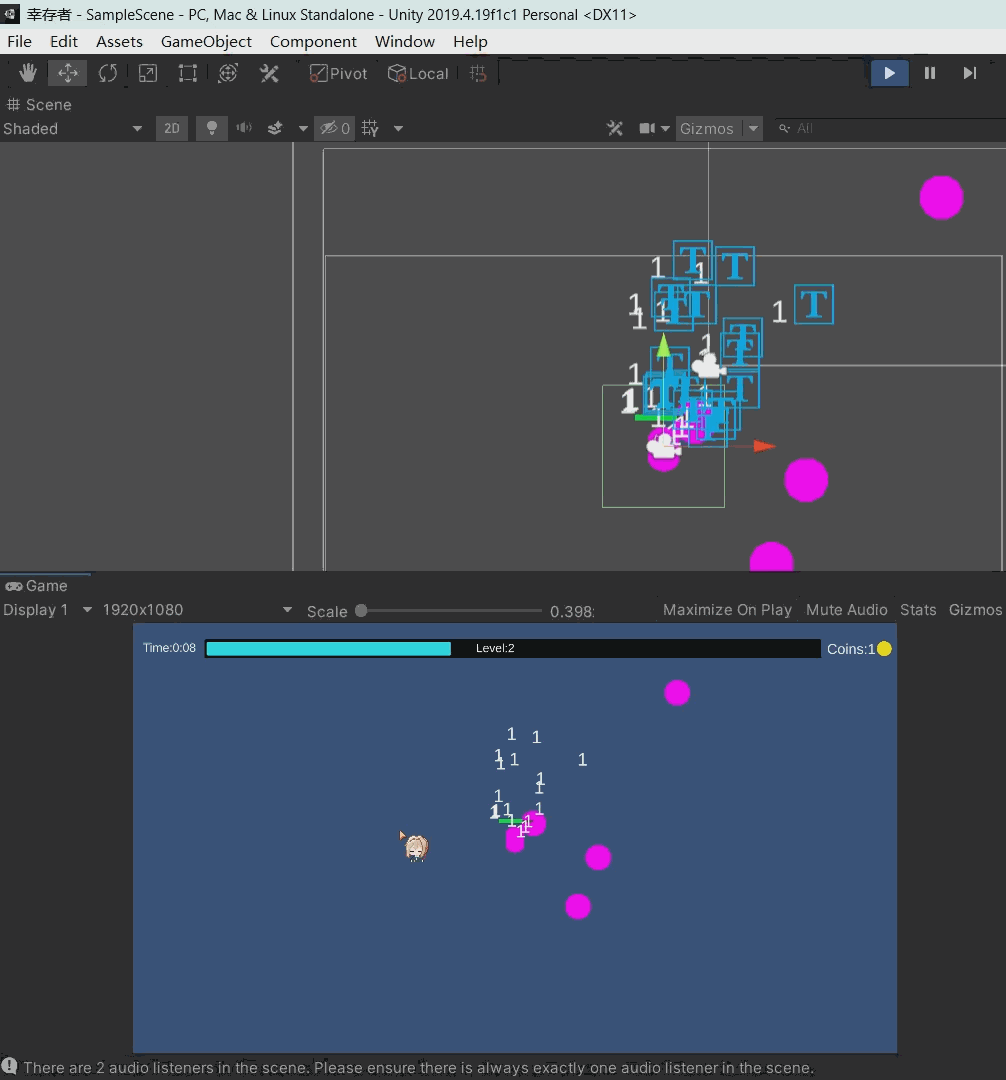Click the Step frame button

(969, 73)
